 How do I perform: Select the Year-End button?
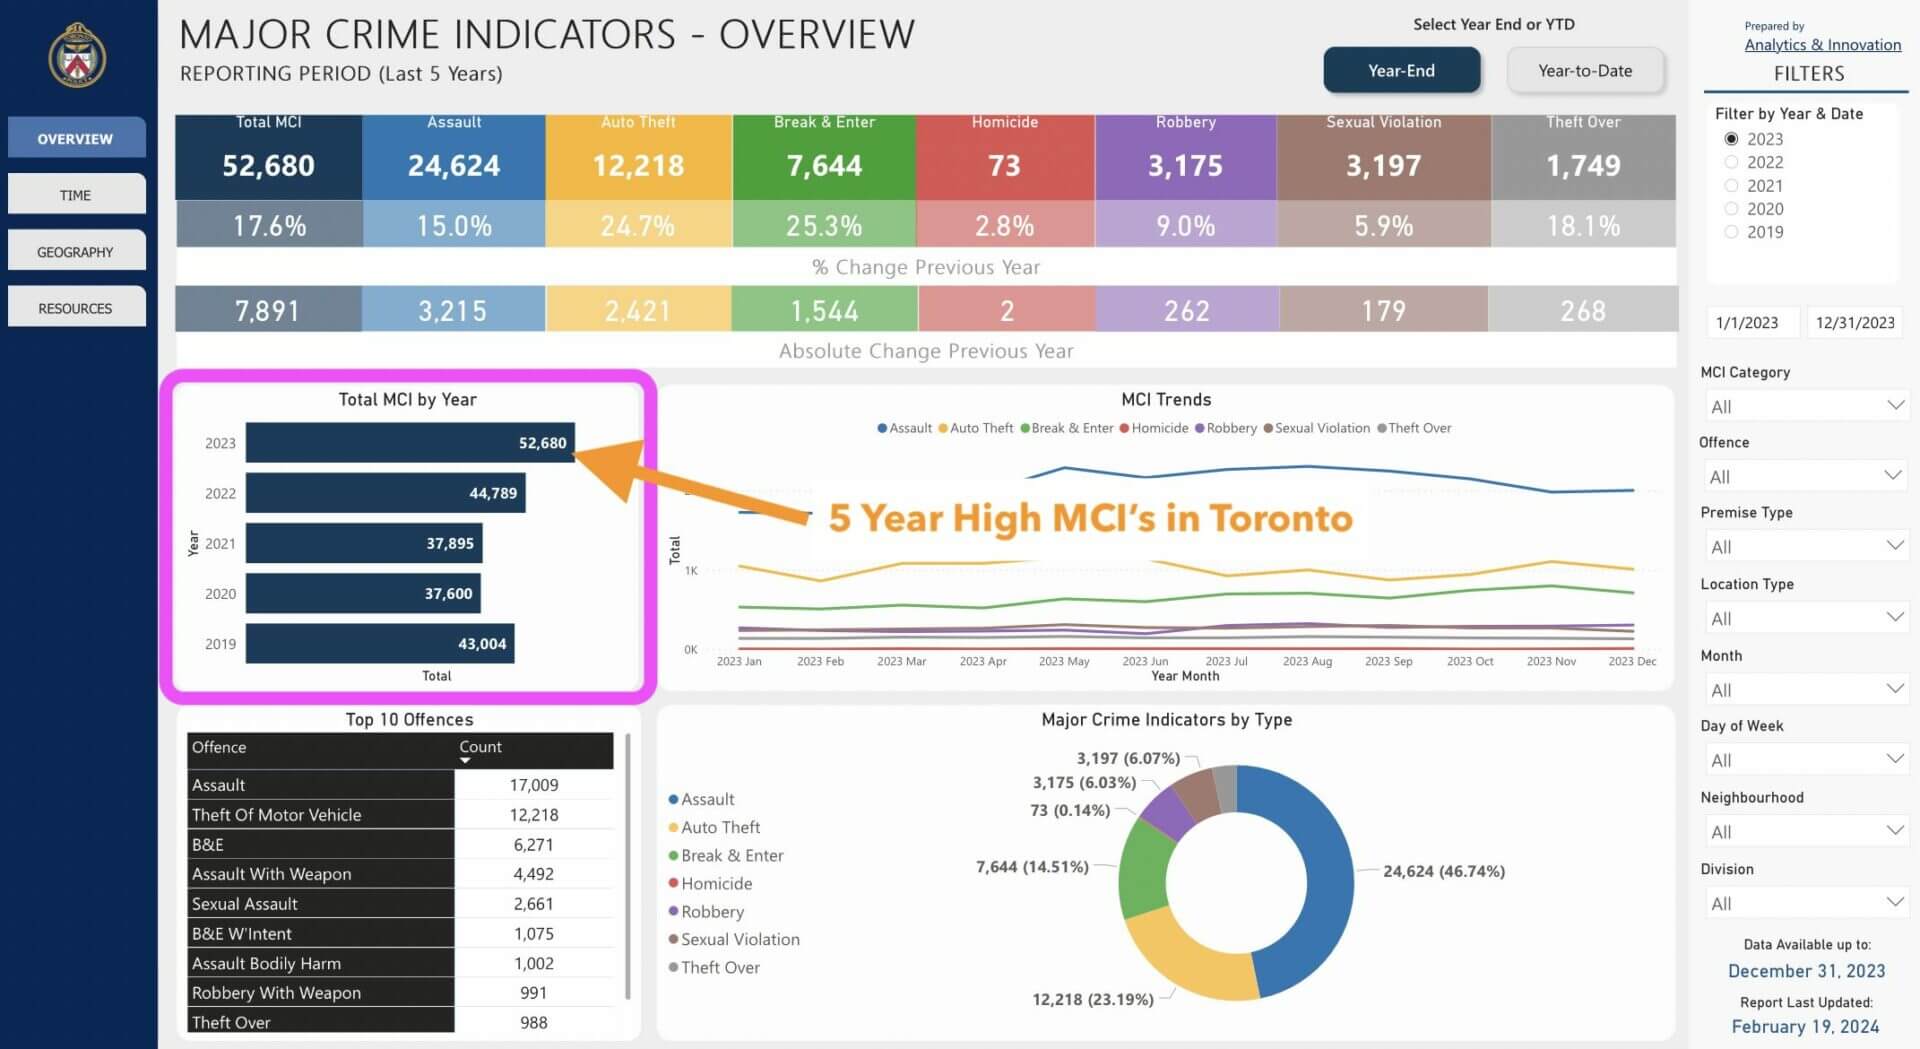click(x=1401, y=71)
